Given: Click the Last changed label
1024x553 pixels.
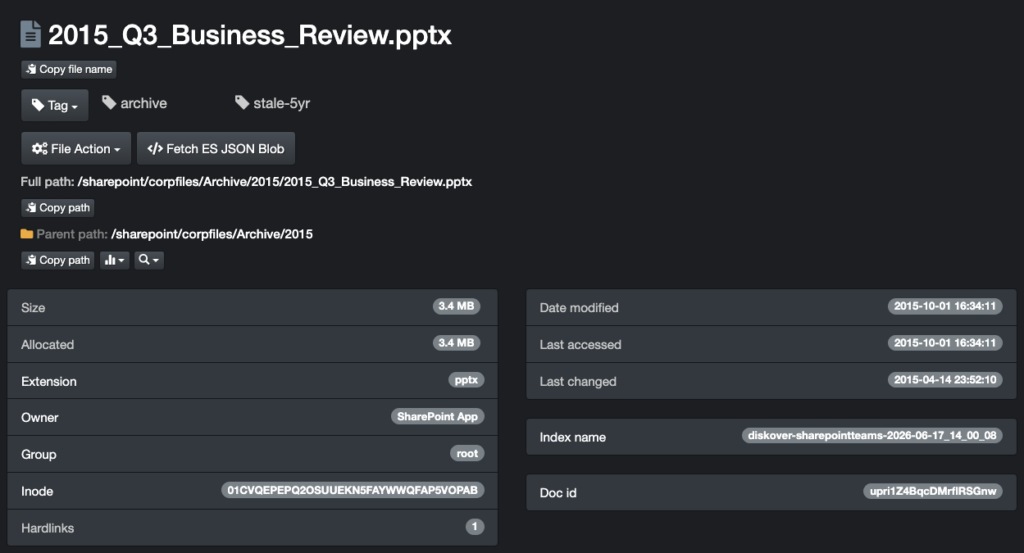Looking at the screenshot, I should (577, 381).
